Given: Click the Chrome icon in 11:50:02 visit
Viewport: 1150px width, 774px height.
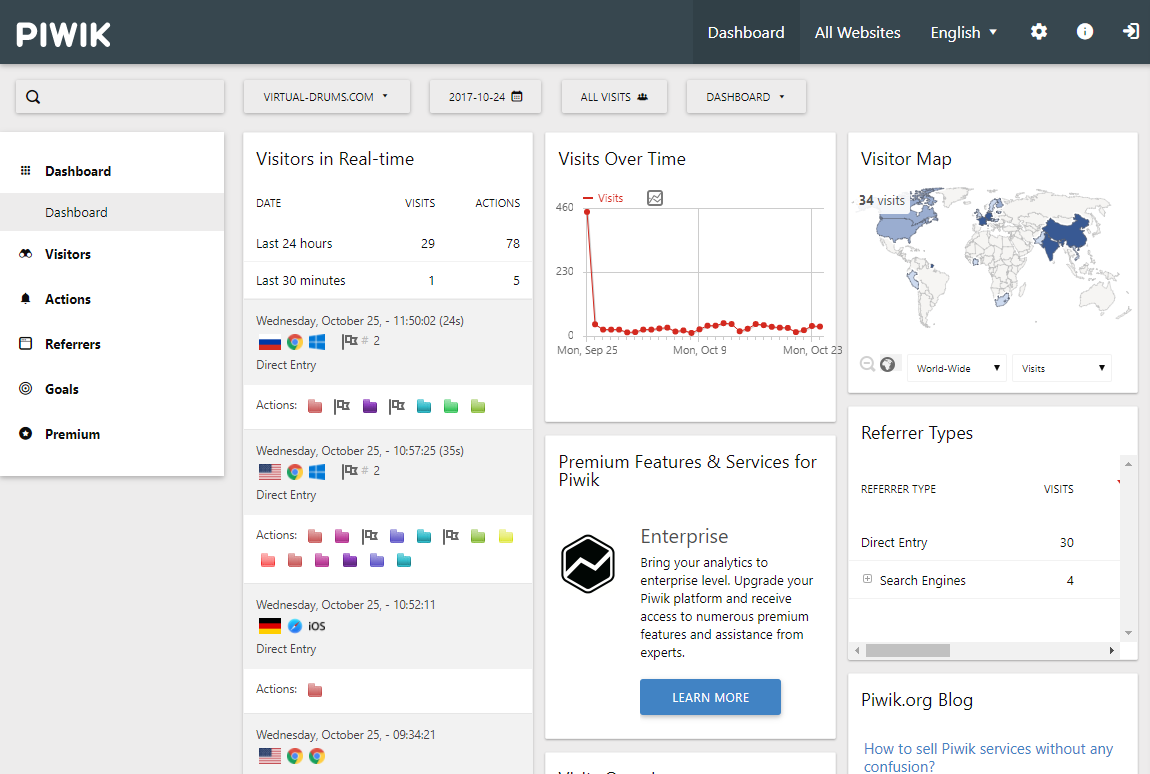Looking at the screenshot, I should pyautogui.click(x=295, y=342).
